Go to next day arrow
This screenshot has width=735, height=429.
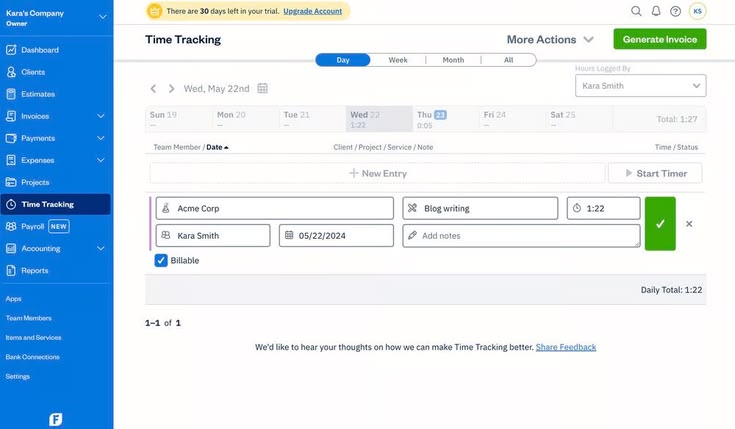tap(171, 89)
